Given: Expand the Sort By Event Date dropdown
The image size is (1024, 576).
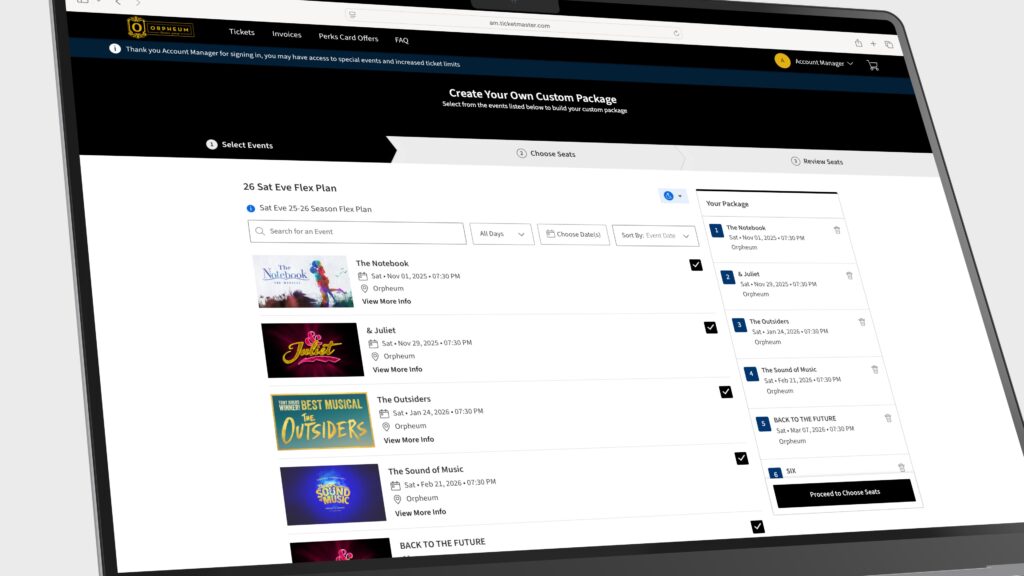Looking at the screenshot, I should pyautogui.click(x=655, y=236).
